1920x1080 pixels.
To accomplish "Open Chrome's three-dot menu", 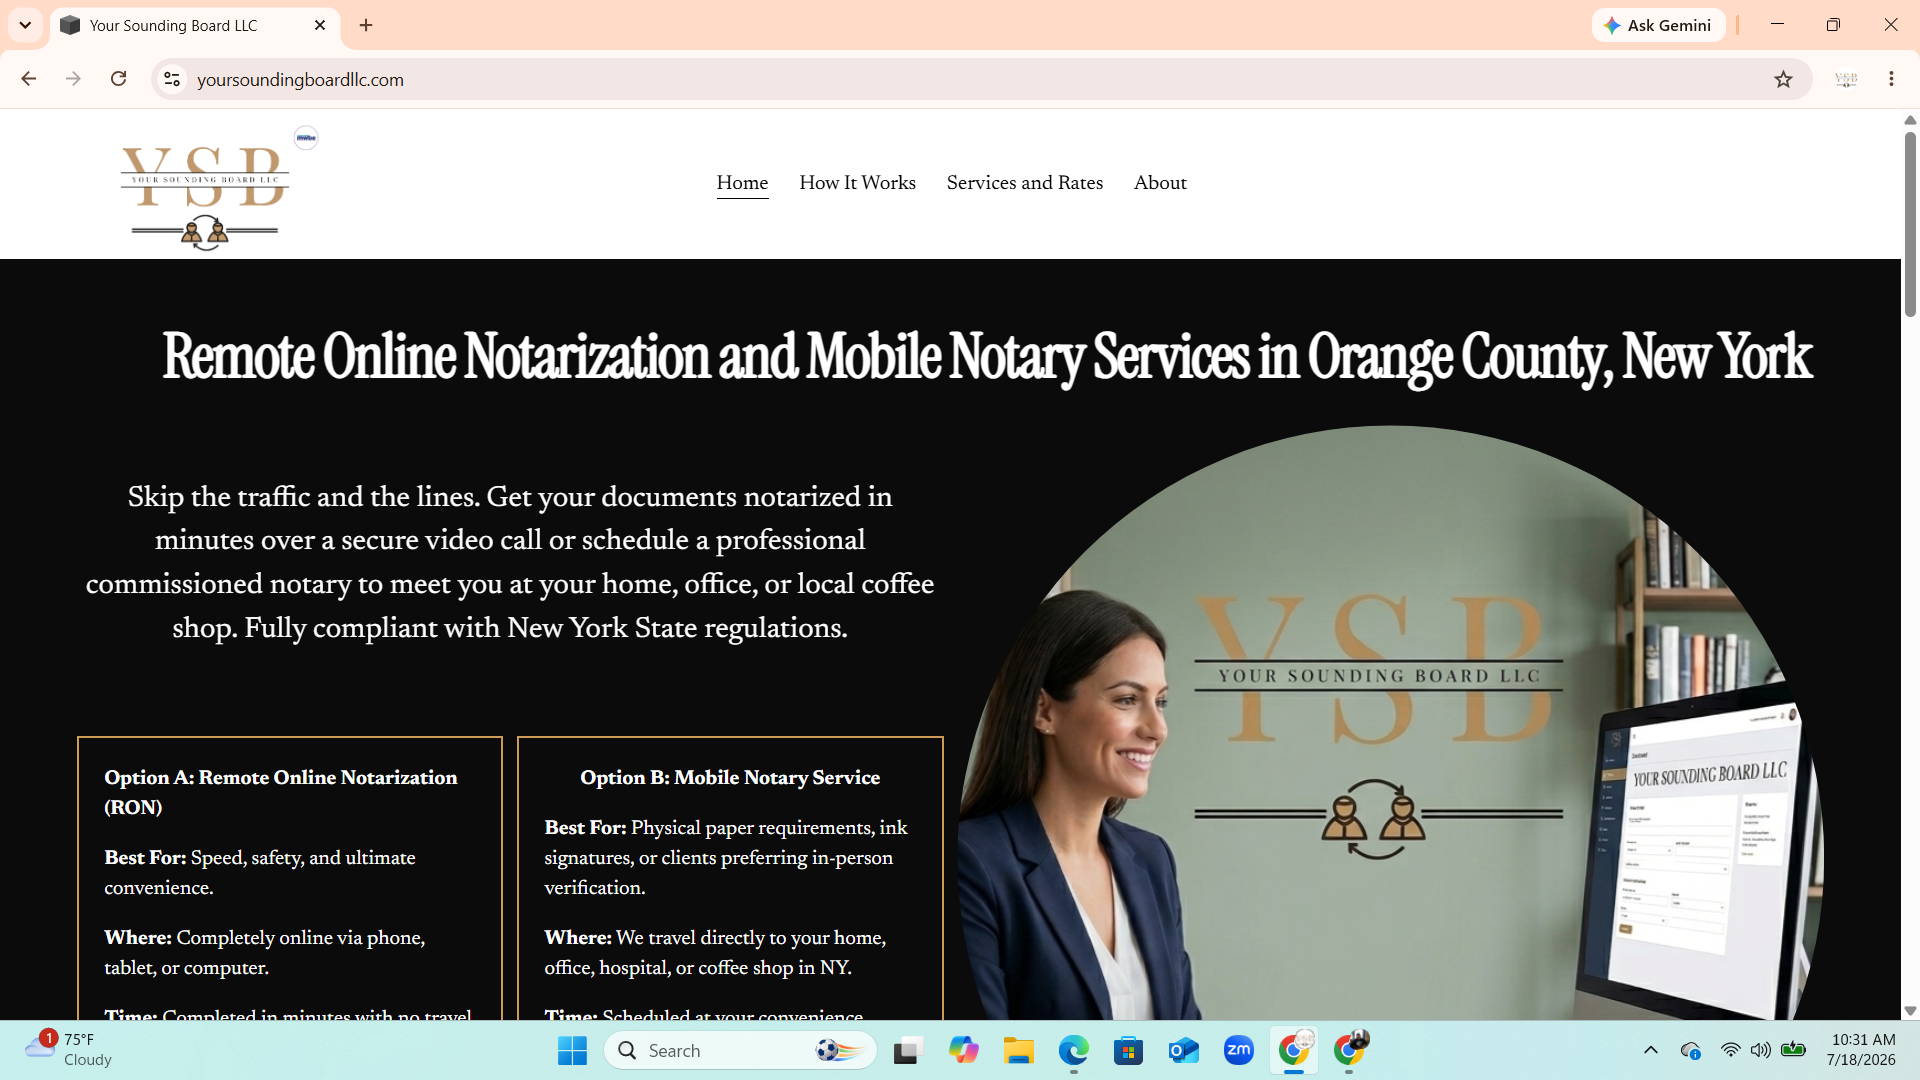I will tap(1891, 79).
